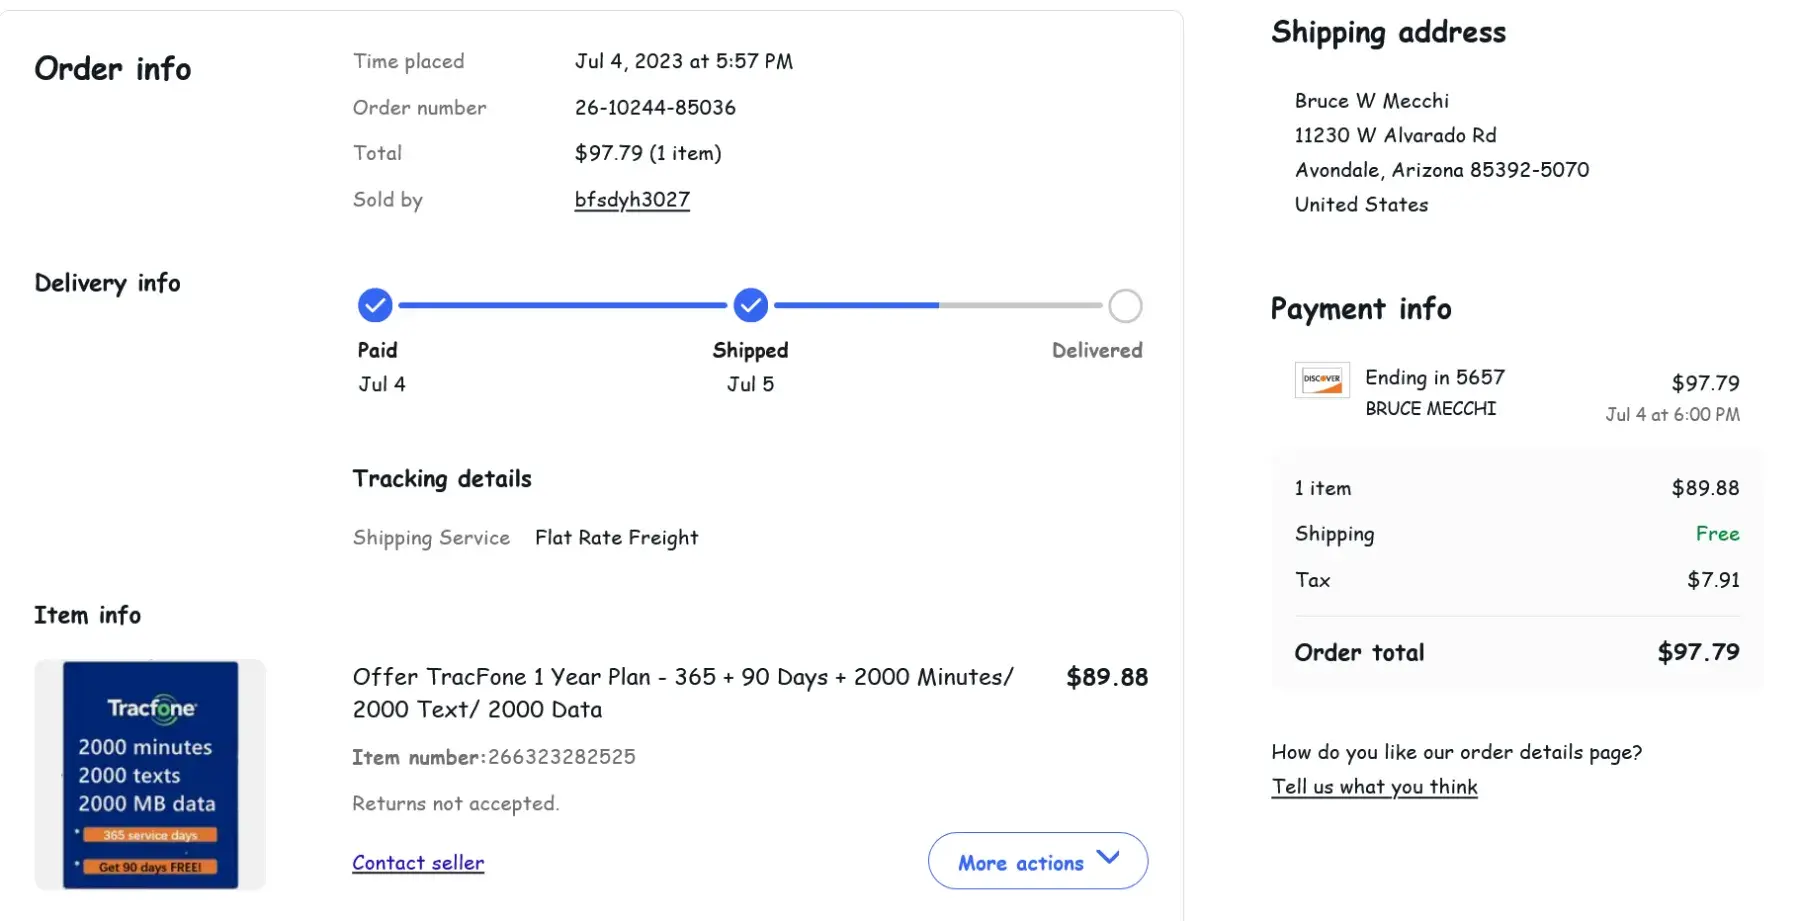Click the Contact seller link

pyautogui.click(x=418, y=863)
